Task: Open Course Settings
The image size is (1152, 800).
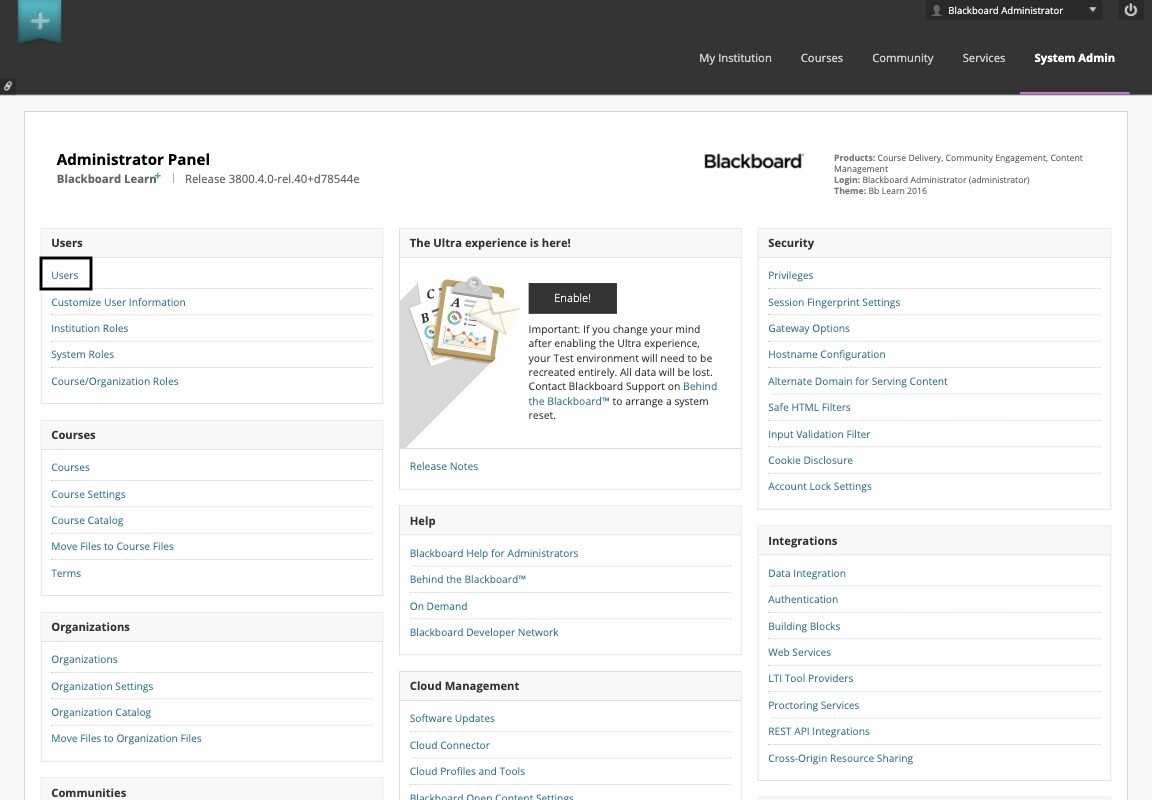Action: 88,494
